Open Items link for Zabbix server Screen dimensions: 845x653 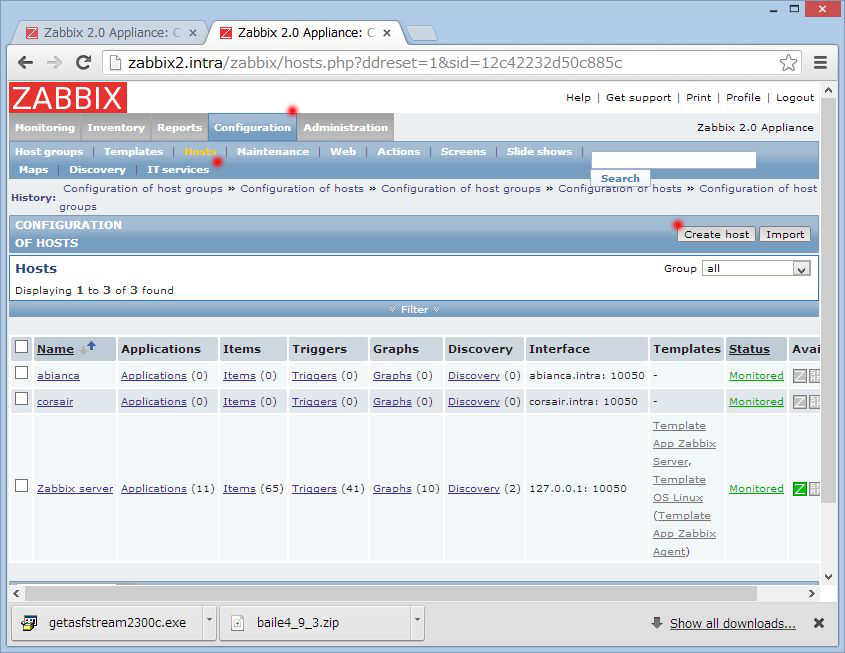[x=239, y=489]
